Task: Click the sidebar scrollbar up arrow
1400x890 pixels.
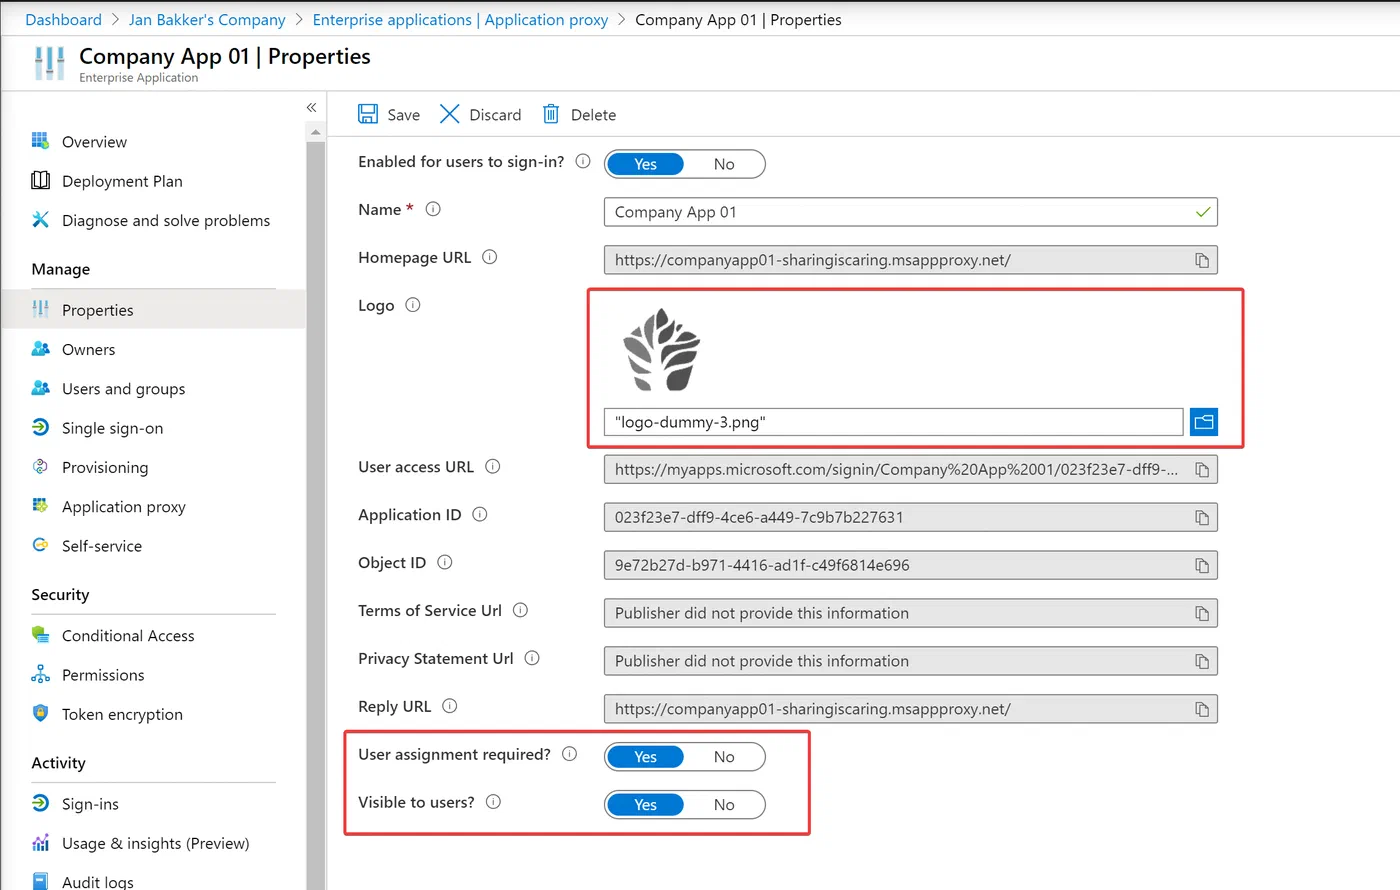Action: click(316, 132)
